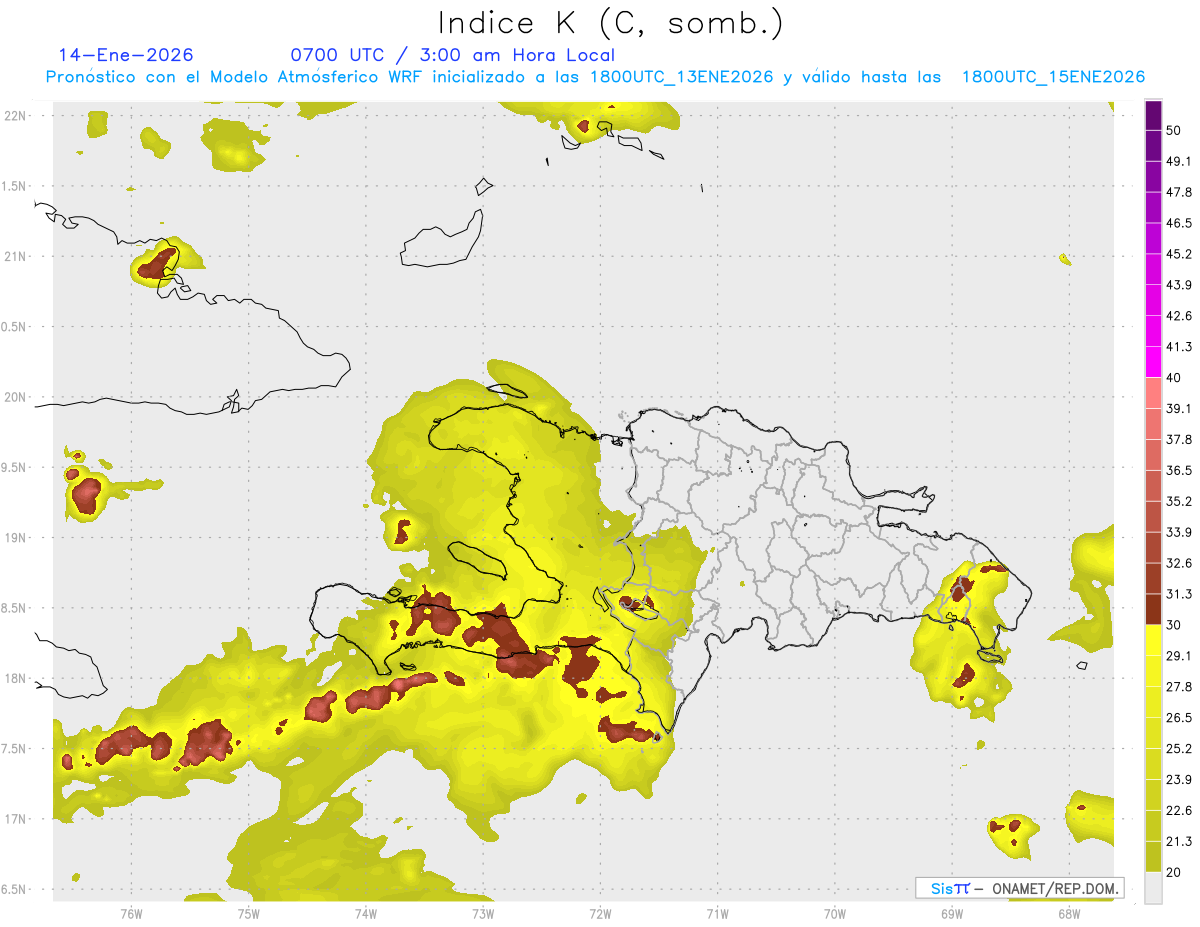The height and width of the screenshot is (927, 1200).
Task: Click the '74W' longitude label
Action: (x=366, y=913)
